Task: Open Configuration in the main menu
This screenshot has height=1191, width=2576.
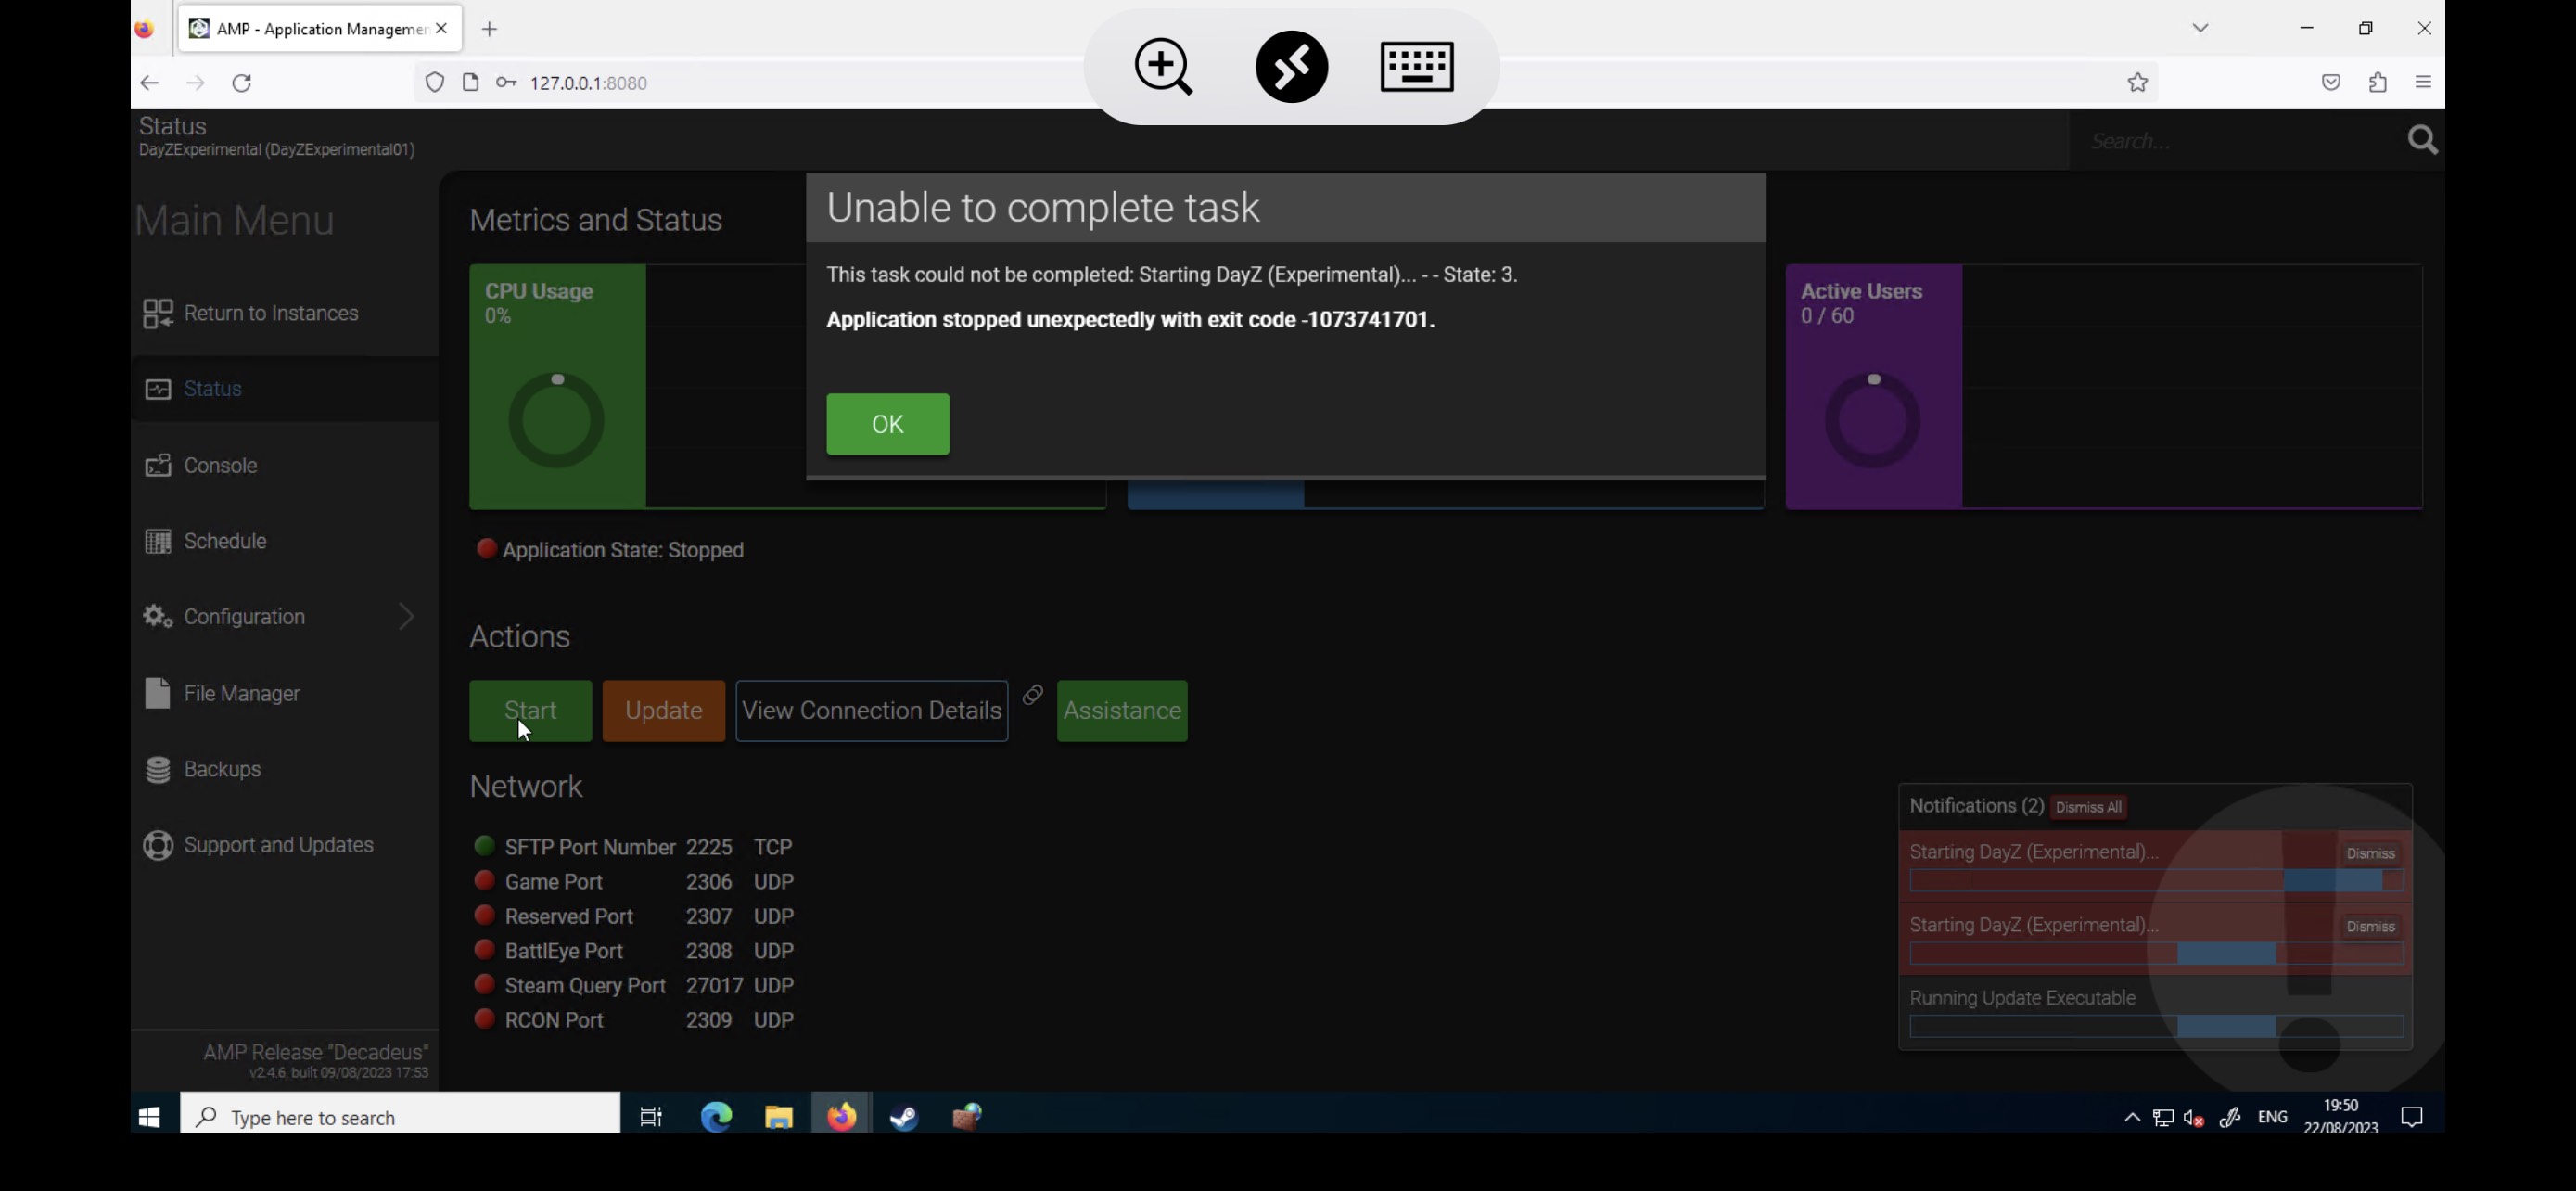Action: (284, 616)
